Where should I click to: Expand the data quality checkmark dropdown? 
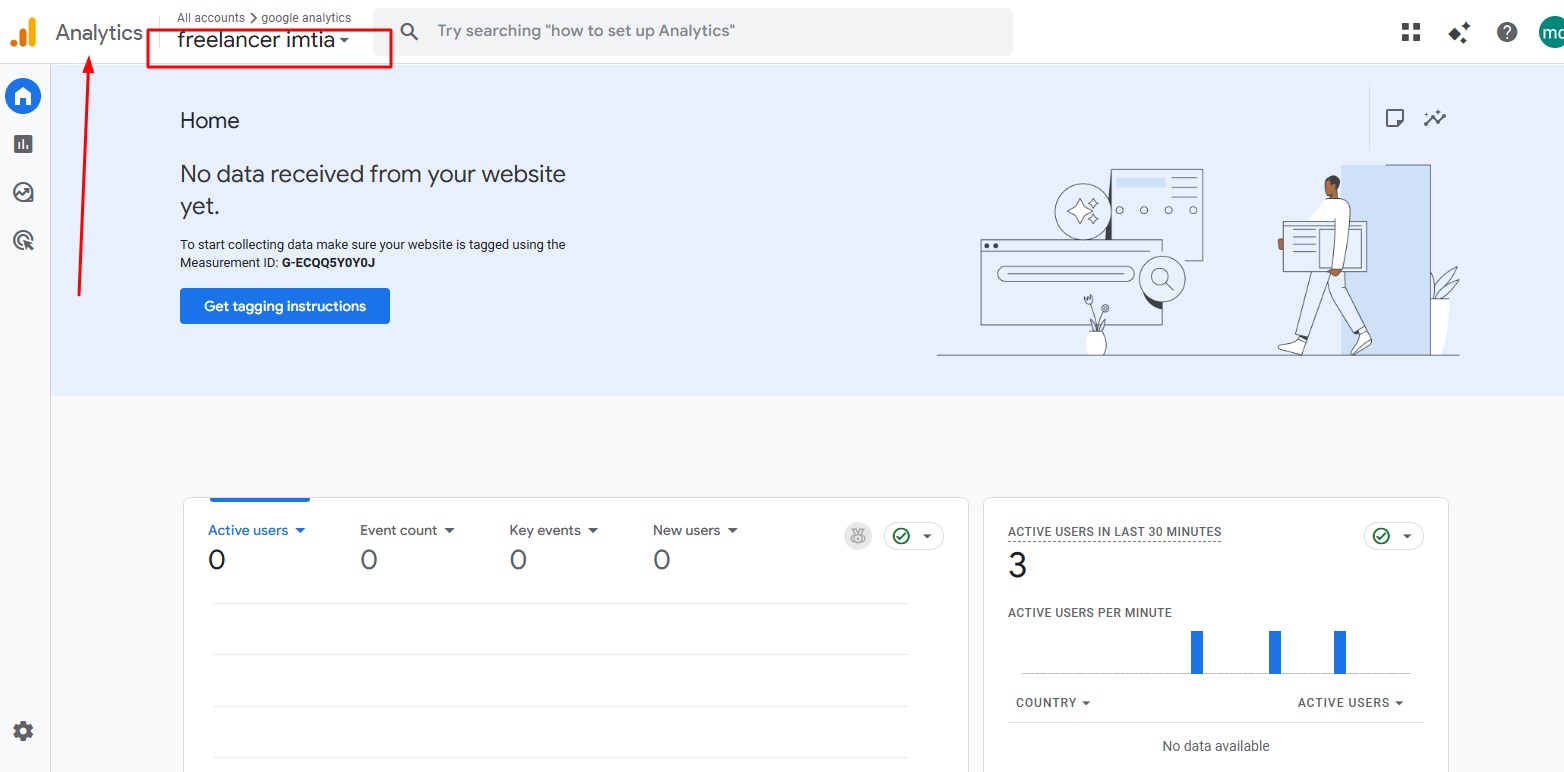point(913,536)
